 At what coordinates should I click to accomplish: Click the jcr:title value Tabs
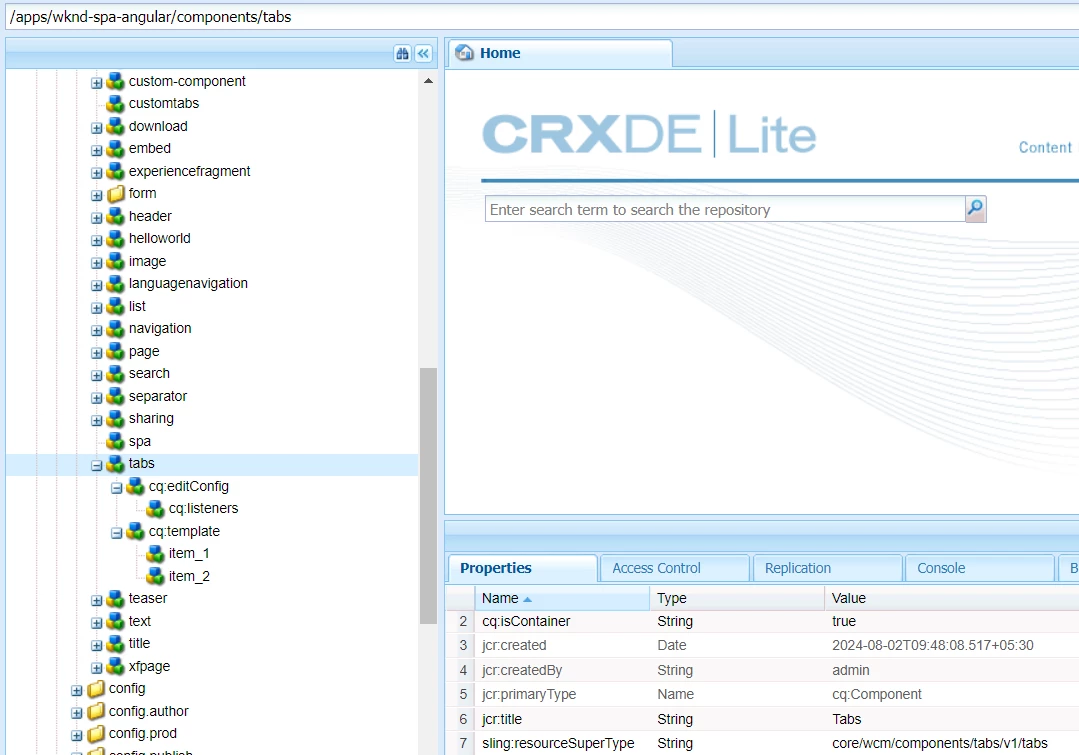[x=846, y=719]
